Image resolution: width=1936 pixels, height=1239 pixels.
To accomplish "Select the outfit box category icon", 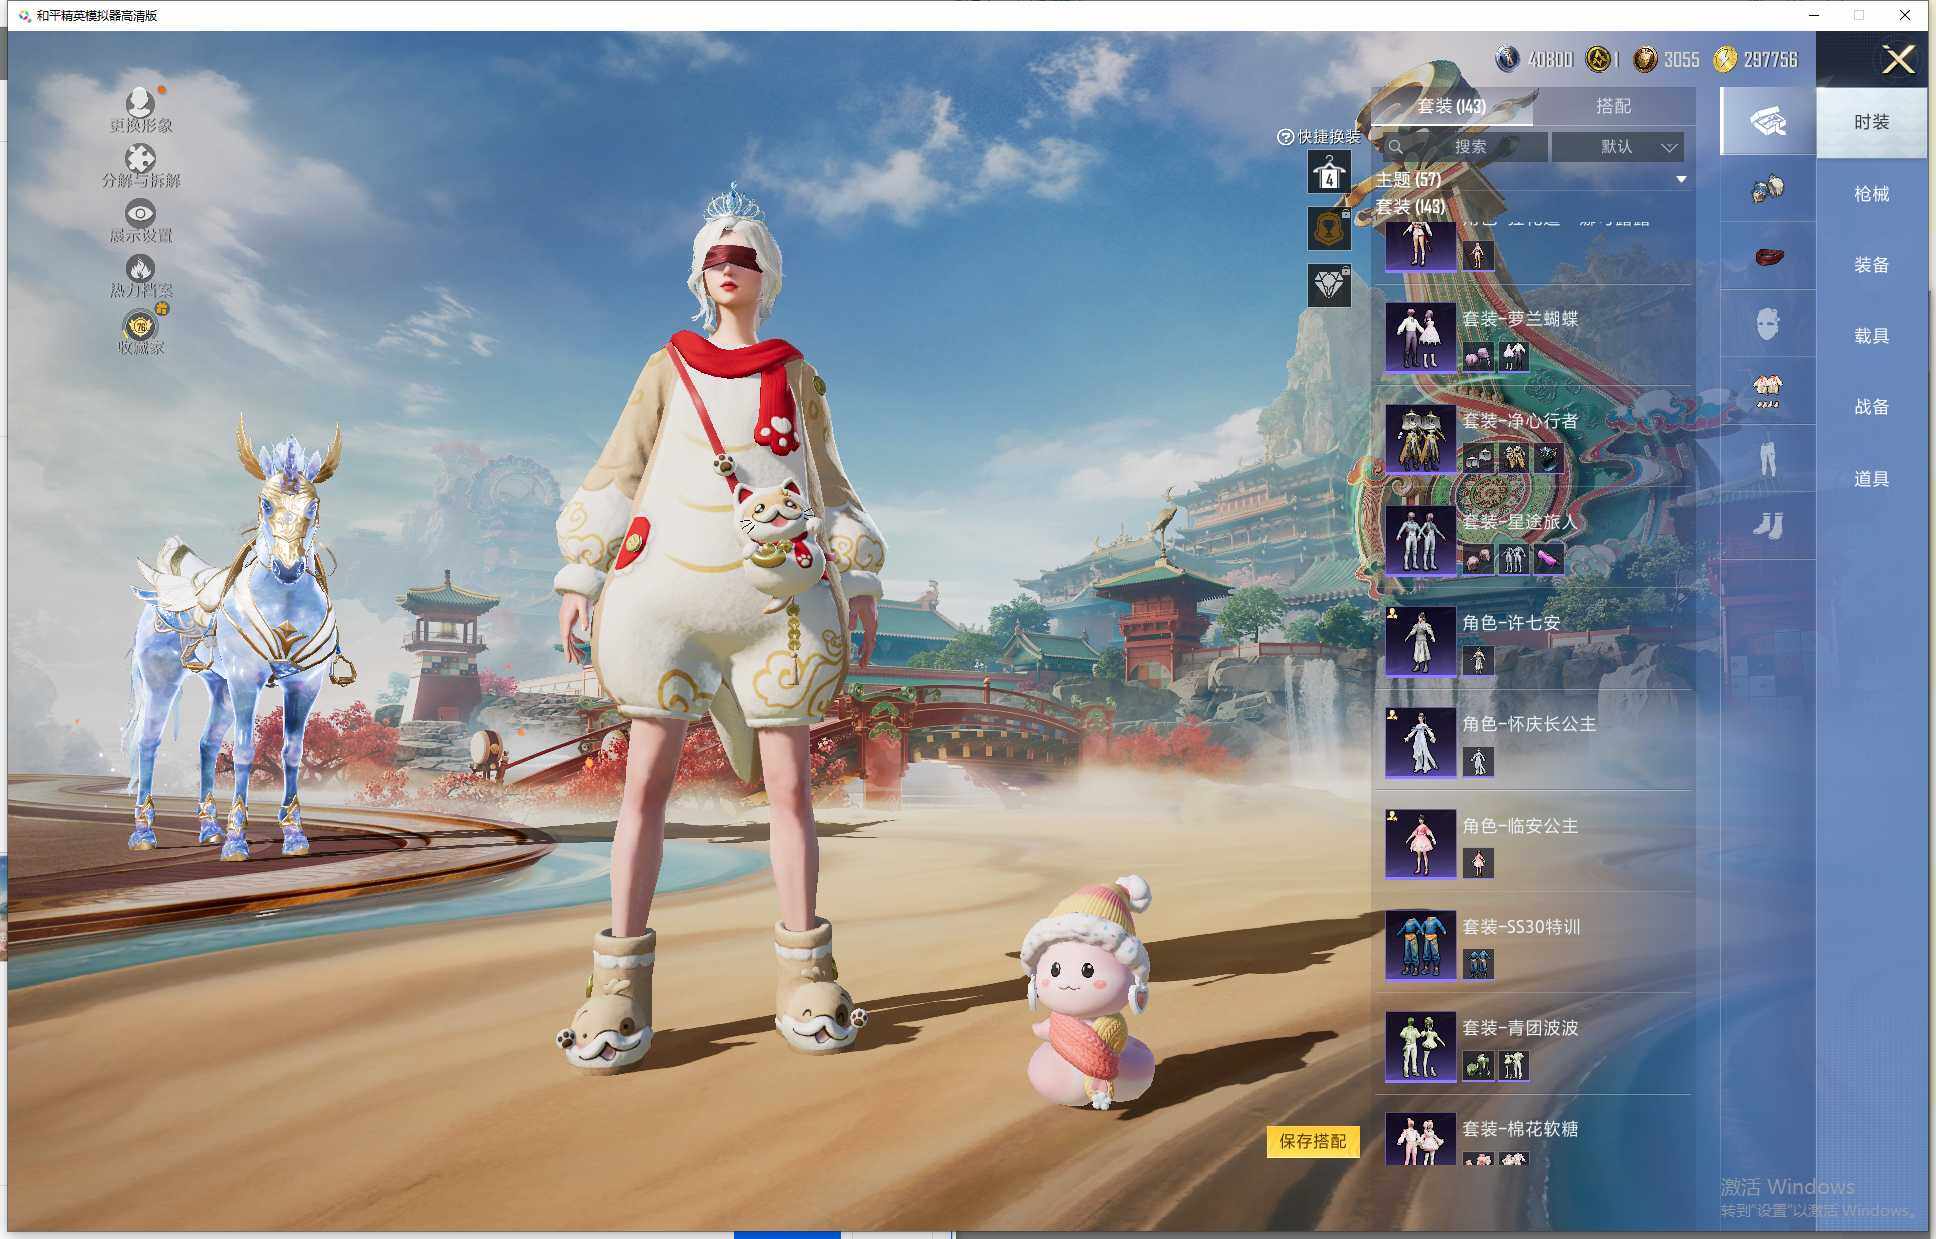I will pyautogui.click(x=1767, y=121).
